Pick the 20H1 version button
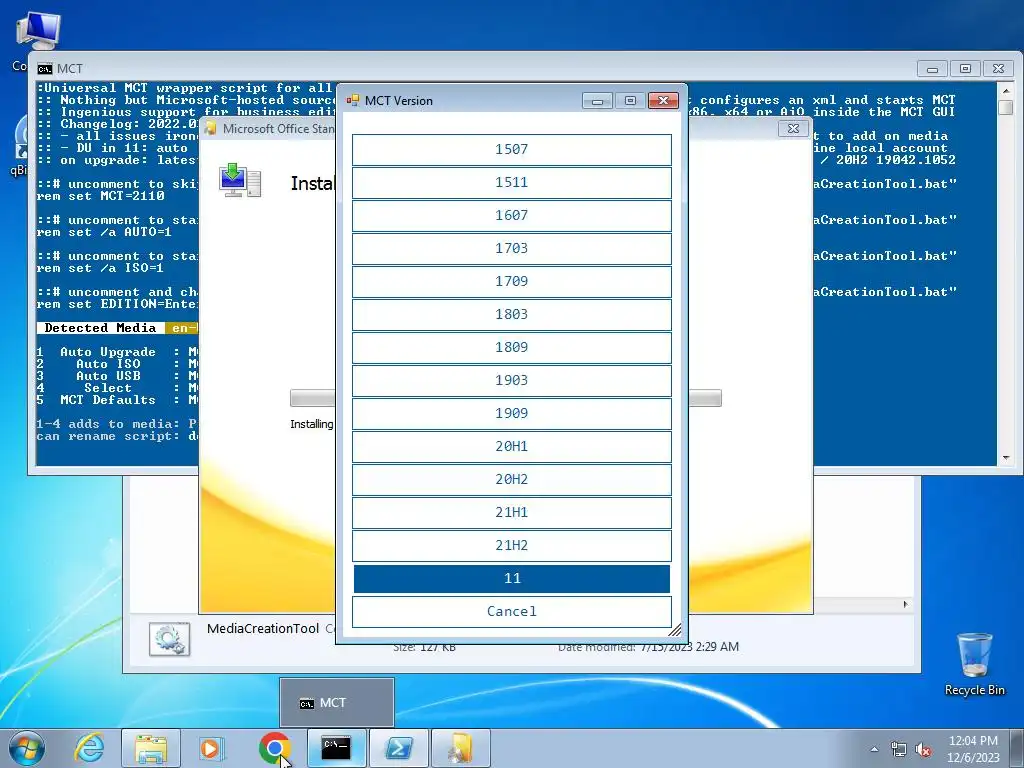Viewport: 1024px width, 768px height. (511, 447)
